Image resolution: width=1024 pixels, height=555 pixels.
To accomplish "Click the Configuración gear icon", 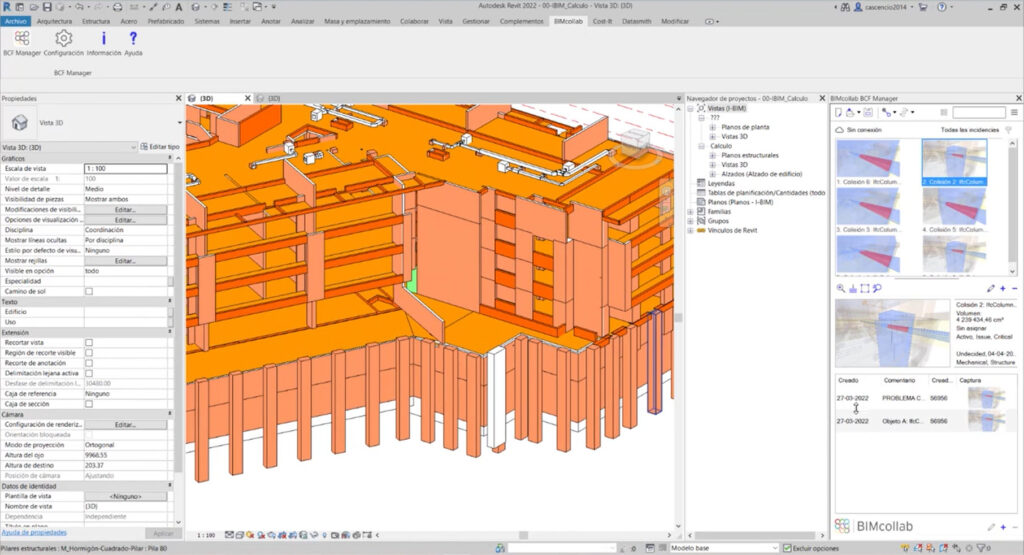I will point(63,40).
